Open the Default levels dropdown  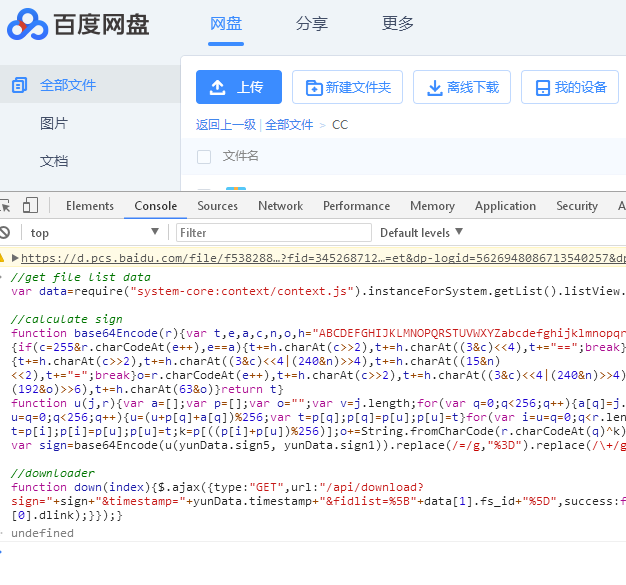click(x=422, y=232)
